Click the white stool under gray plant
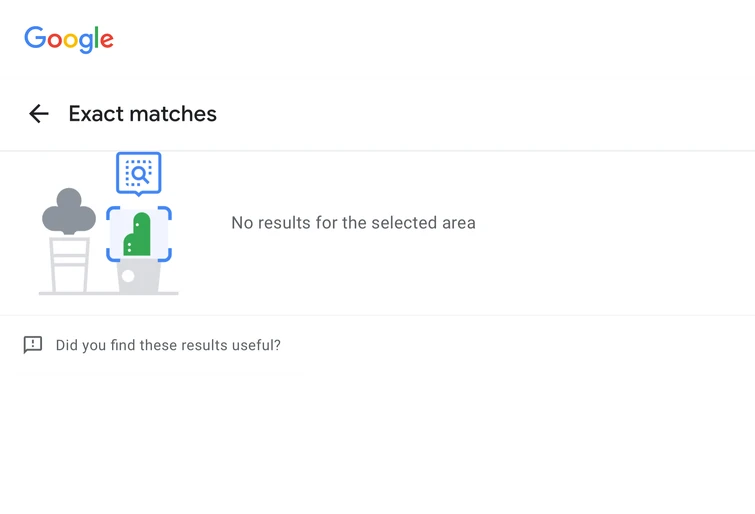Screen dimensions: 755x514 70,265
